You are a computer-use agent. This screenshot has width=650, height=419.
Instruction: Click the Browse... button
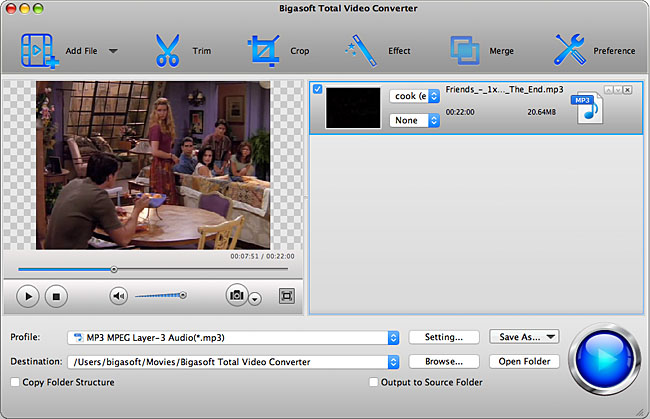[444, 362]
